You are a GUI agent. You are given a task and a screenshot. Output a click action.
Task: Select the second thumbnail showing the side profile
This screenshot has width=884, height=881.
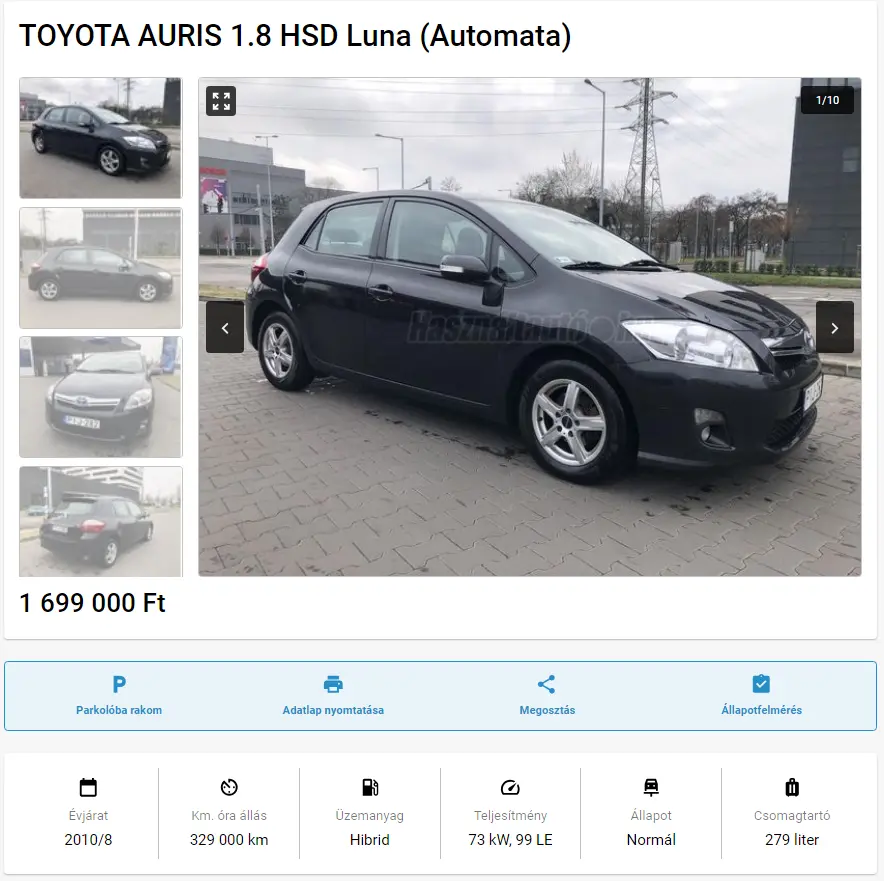[101, 268]
